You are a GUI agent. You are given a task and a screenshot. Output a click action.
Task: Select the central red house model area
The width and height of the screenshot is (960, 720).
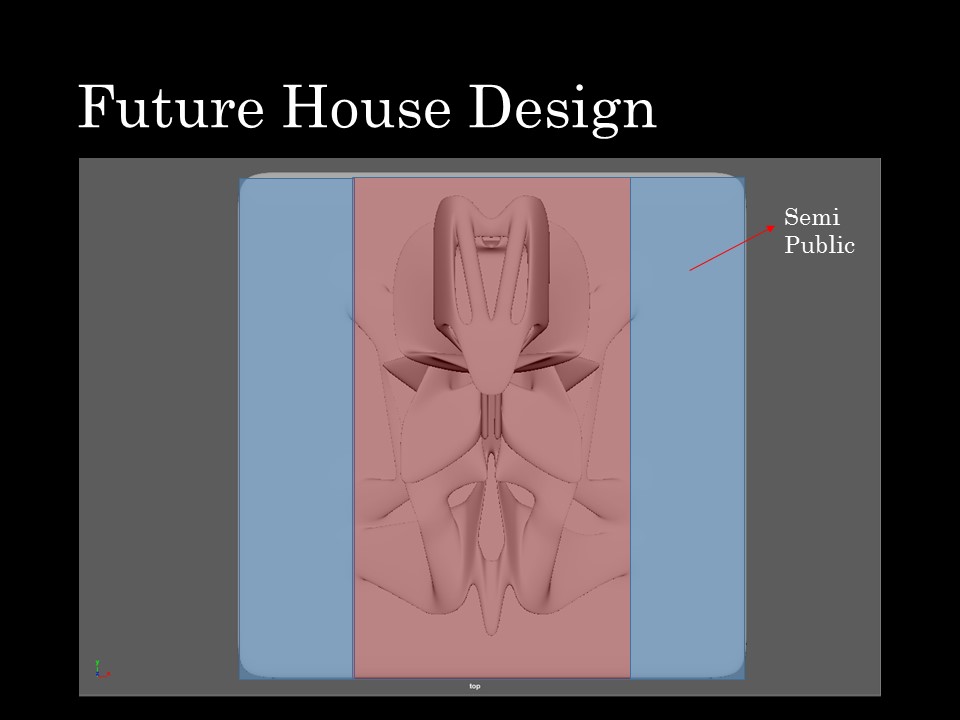(492, 428)
